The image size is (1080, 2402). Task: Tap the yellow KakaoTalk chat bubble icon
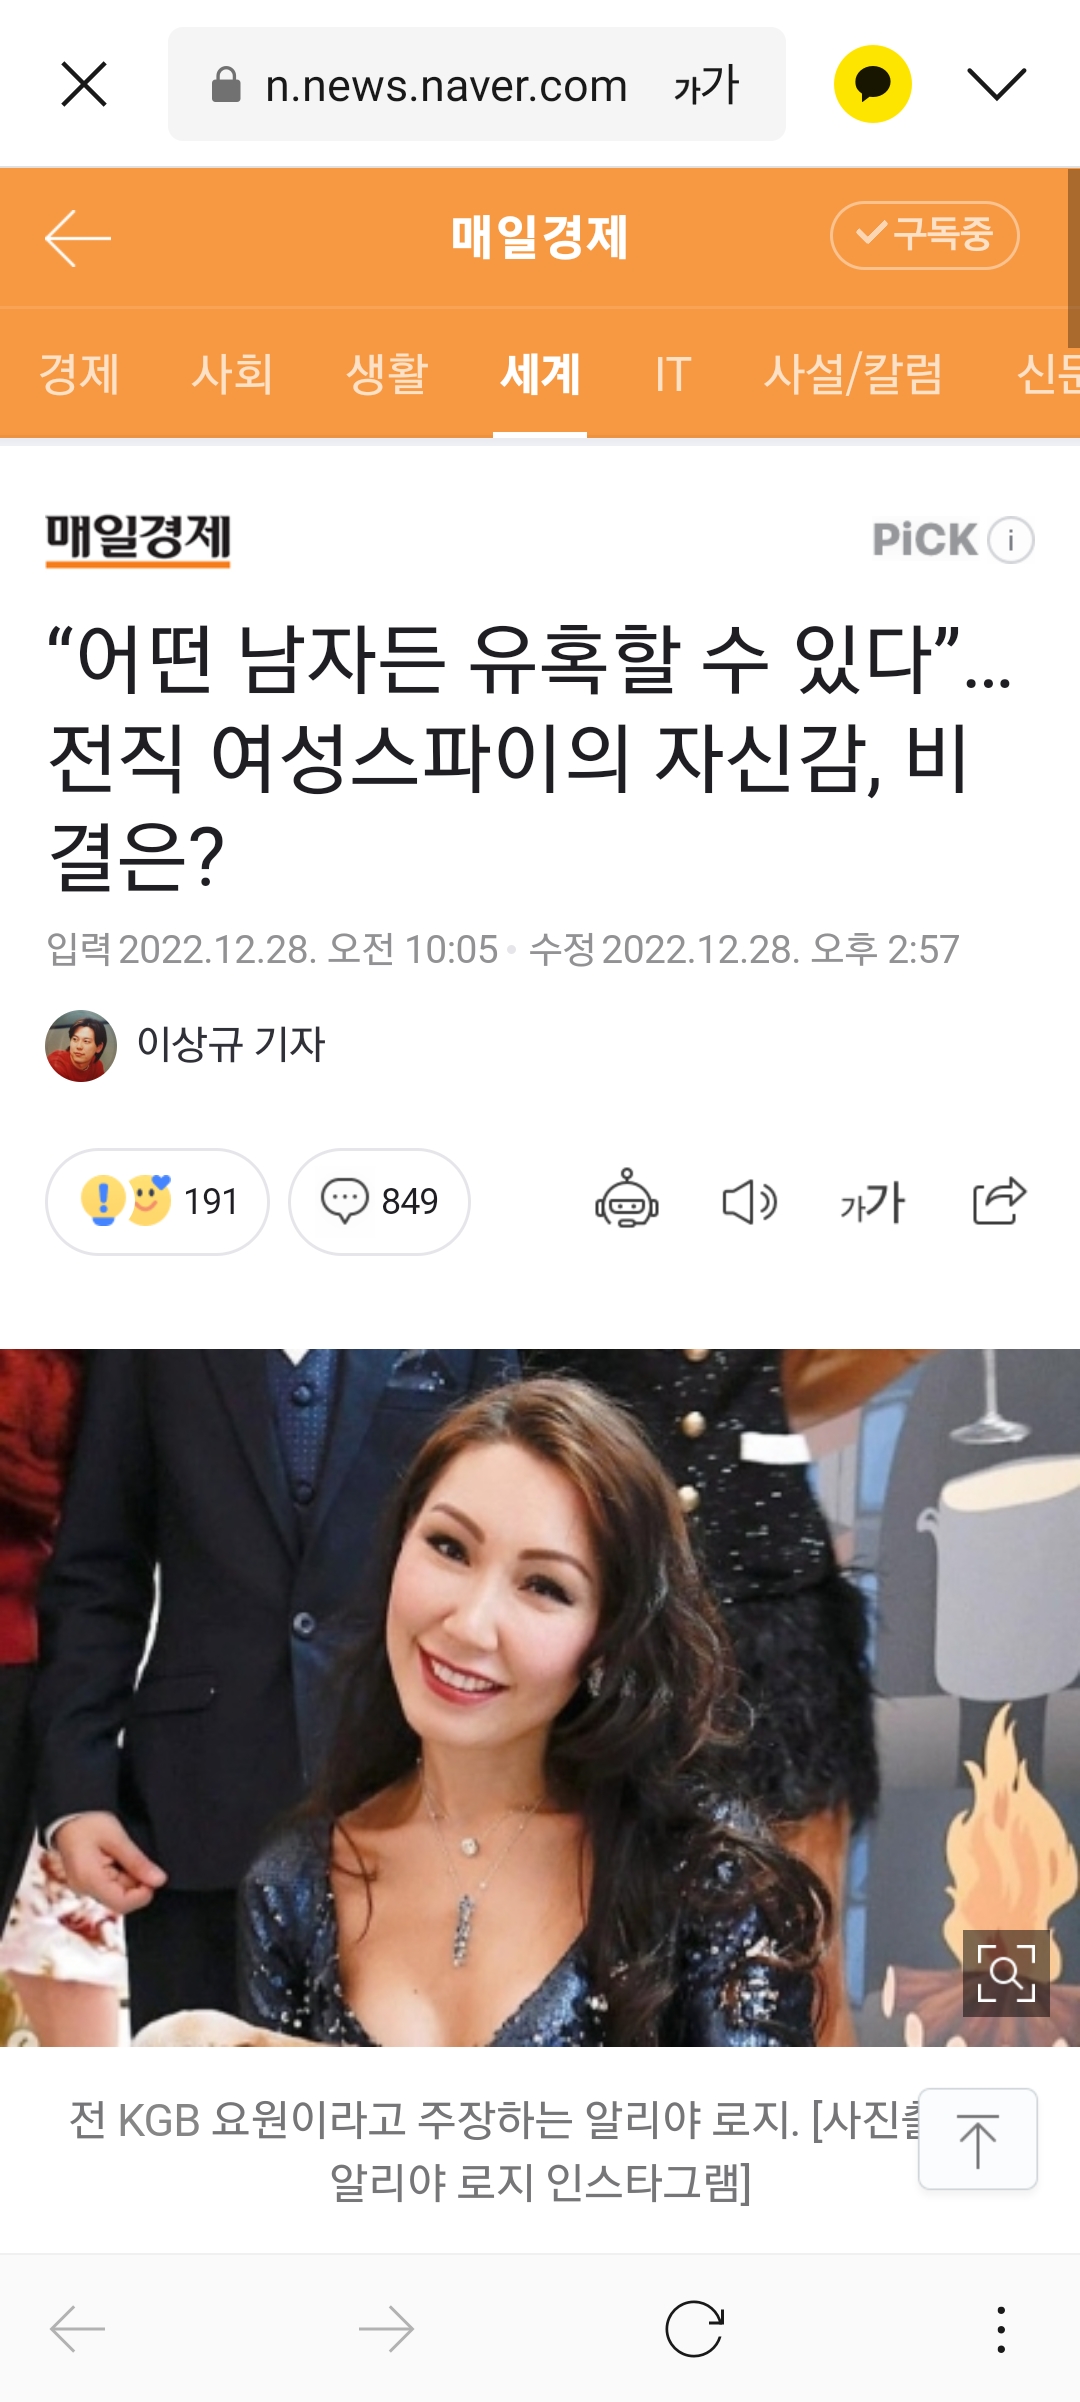(x=873, y=84)
